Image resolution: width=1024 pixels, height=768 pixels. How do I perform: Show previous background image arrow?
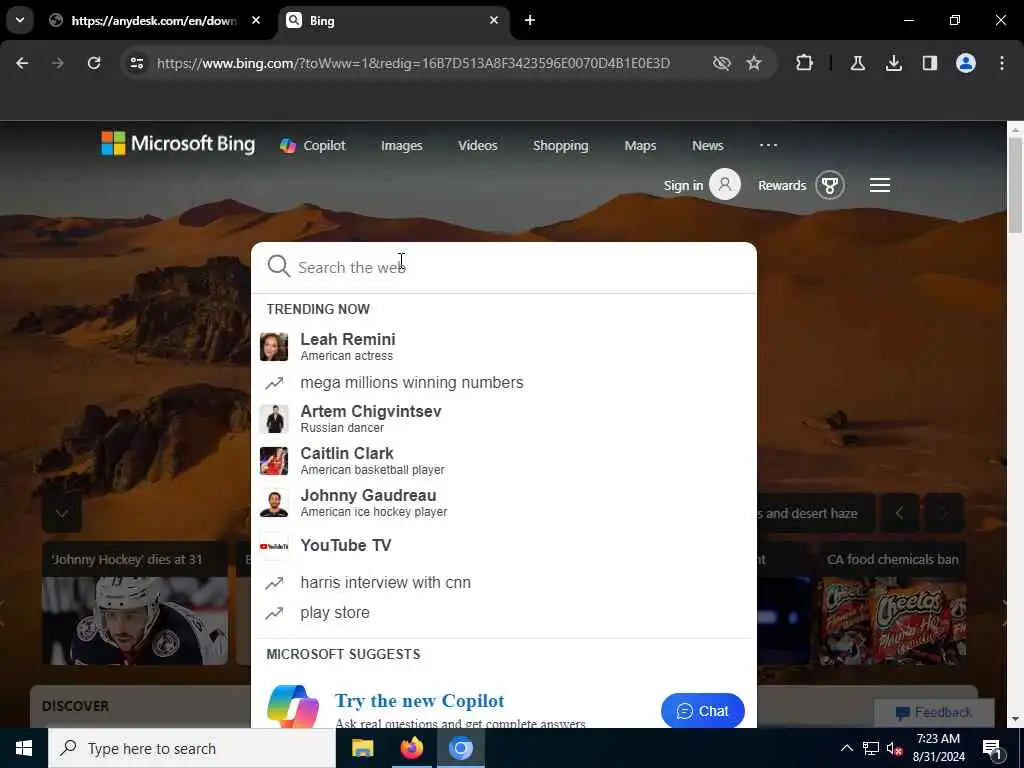pos(899,513)
